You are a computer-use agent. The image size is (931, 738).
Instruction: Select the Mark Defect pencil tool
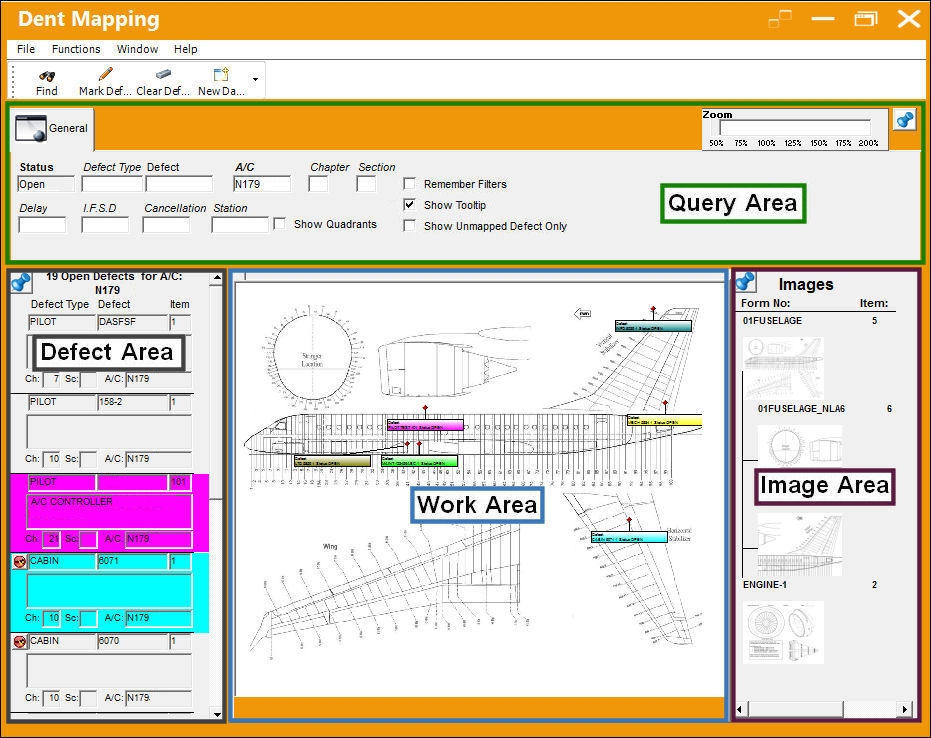click(x=105, y=74)
